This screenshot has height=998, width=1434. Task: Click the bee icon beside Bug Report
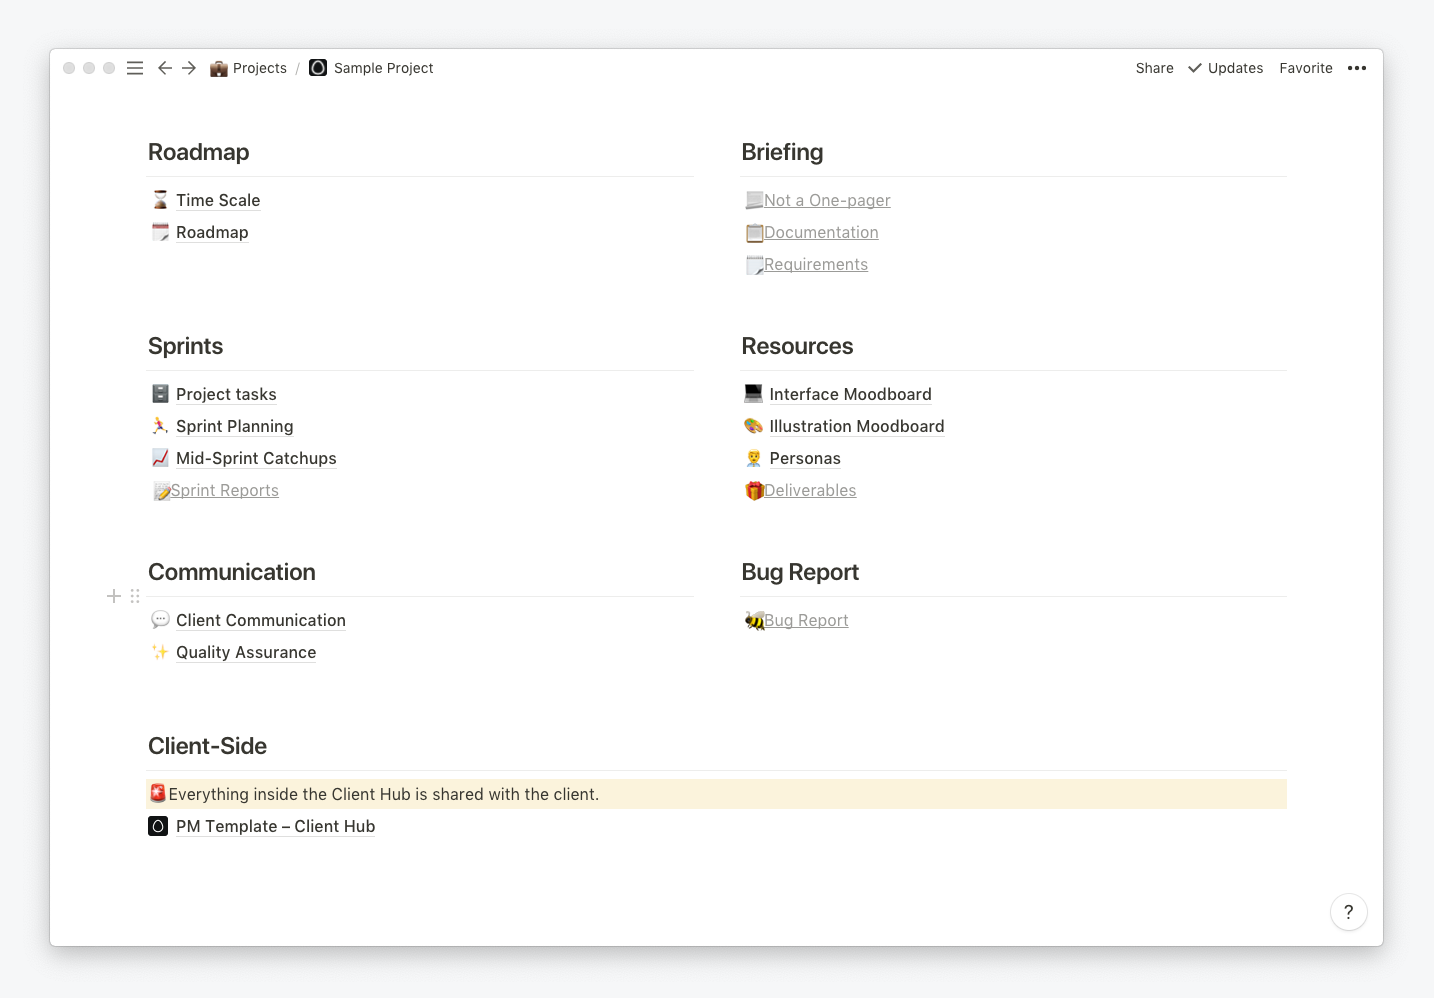(x=755, y=621)
